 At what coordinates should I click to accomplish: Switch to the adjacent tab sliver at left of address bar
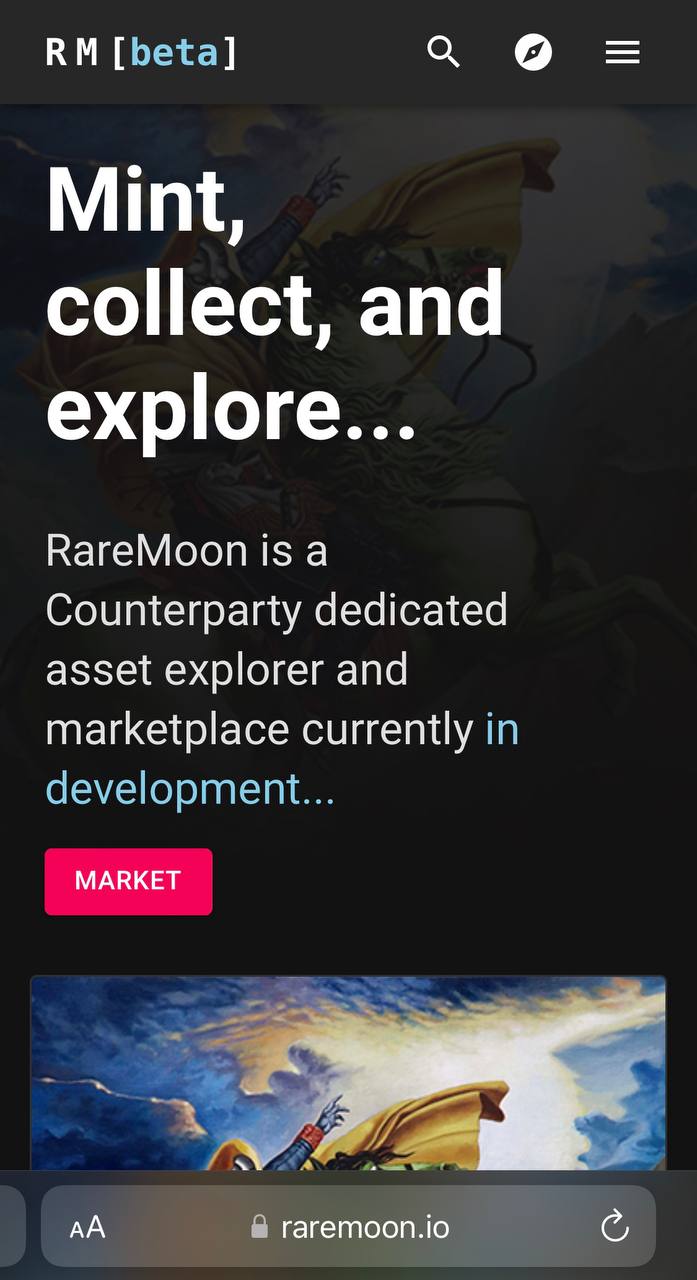(11, 1227)
